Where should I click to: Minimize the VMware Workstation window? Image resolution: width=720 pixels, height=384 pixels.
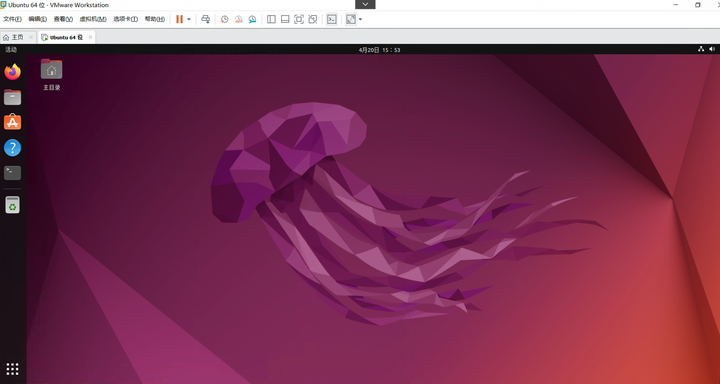click(x=676, y=5)
